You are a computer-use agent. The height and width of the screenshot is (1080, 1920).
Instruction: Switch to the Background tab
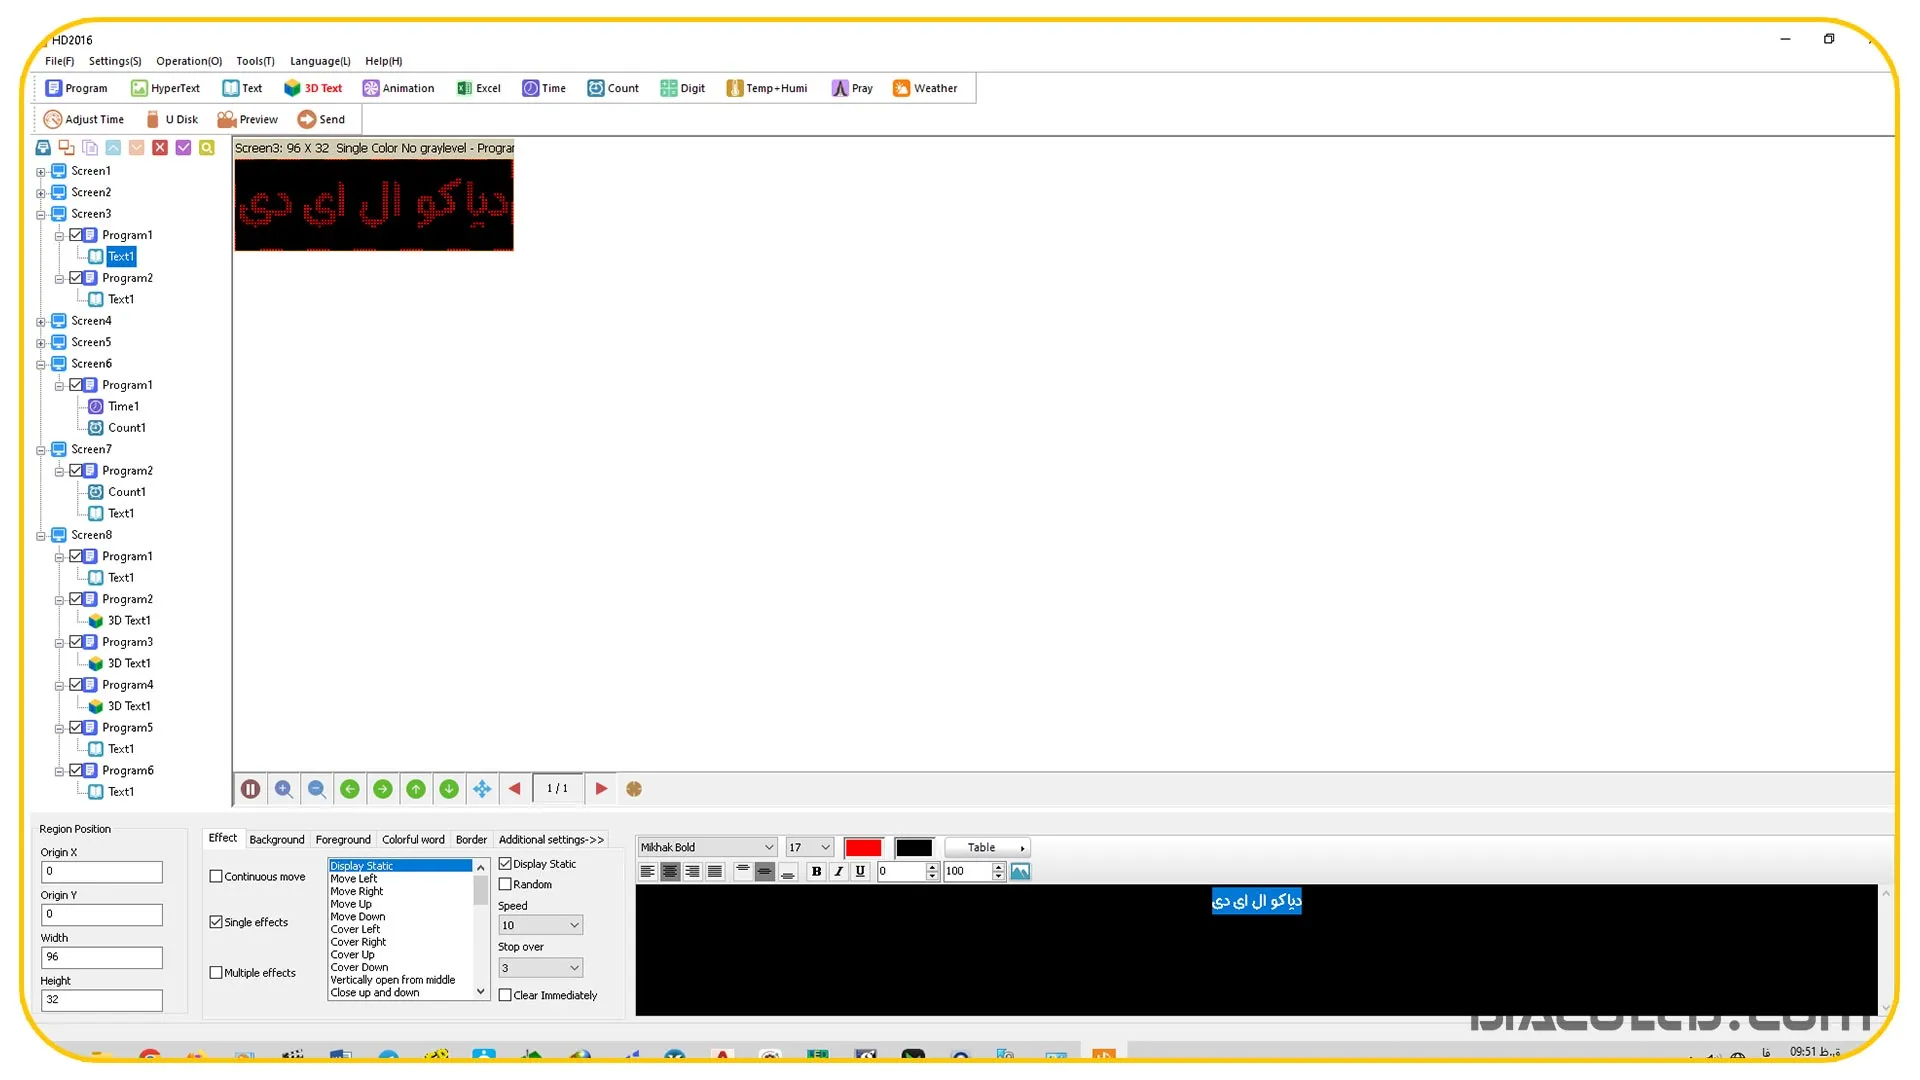[x=277, y=840]
